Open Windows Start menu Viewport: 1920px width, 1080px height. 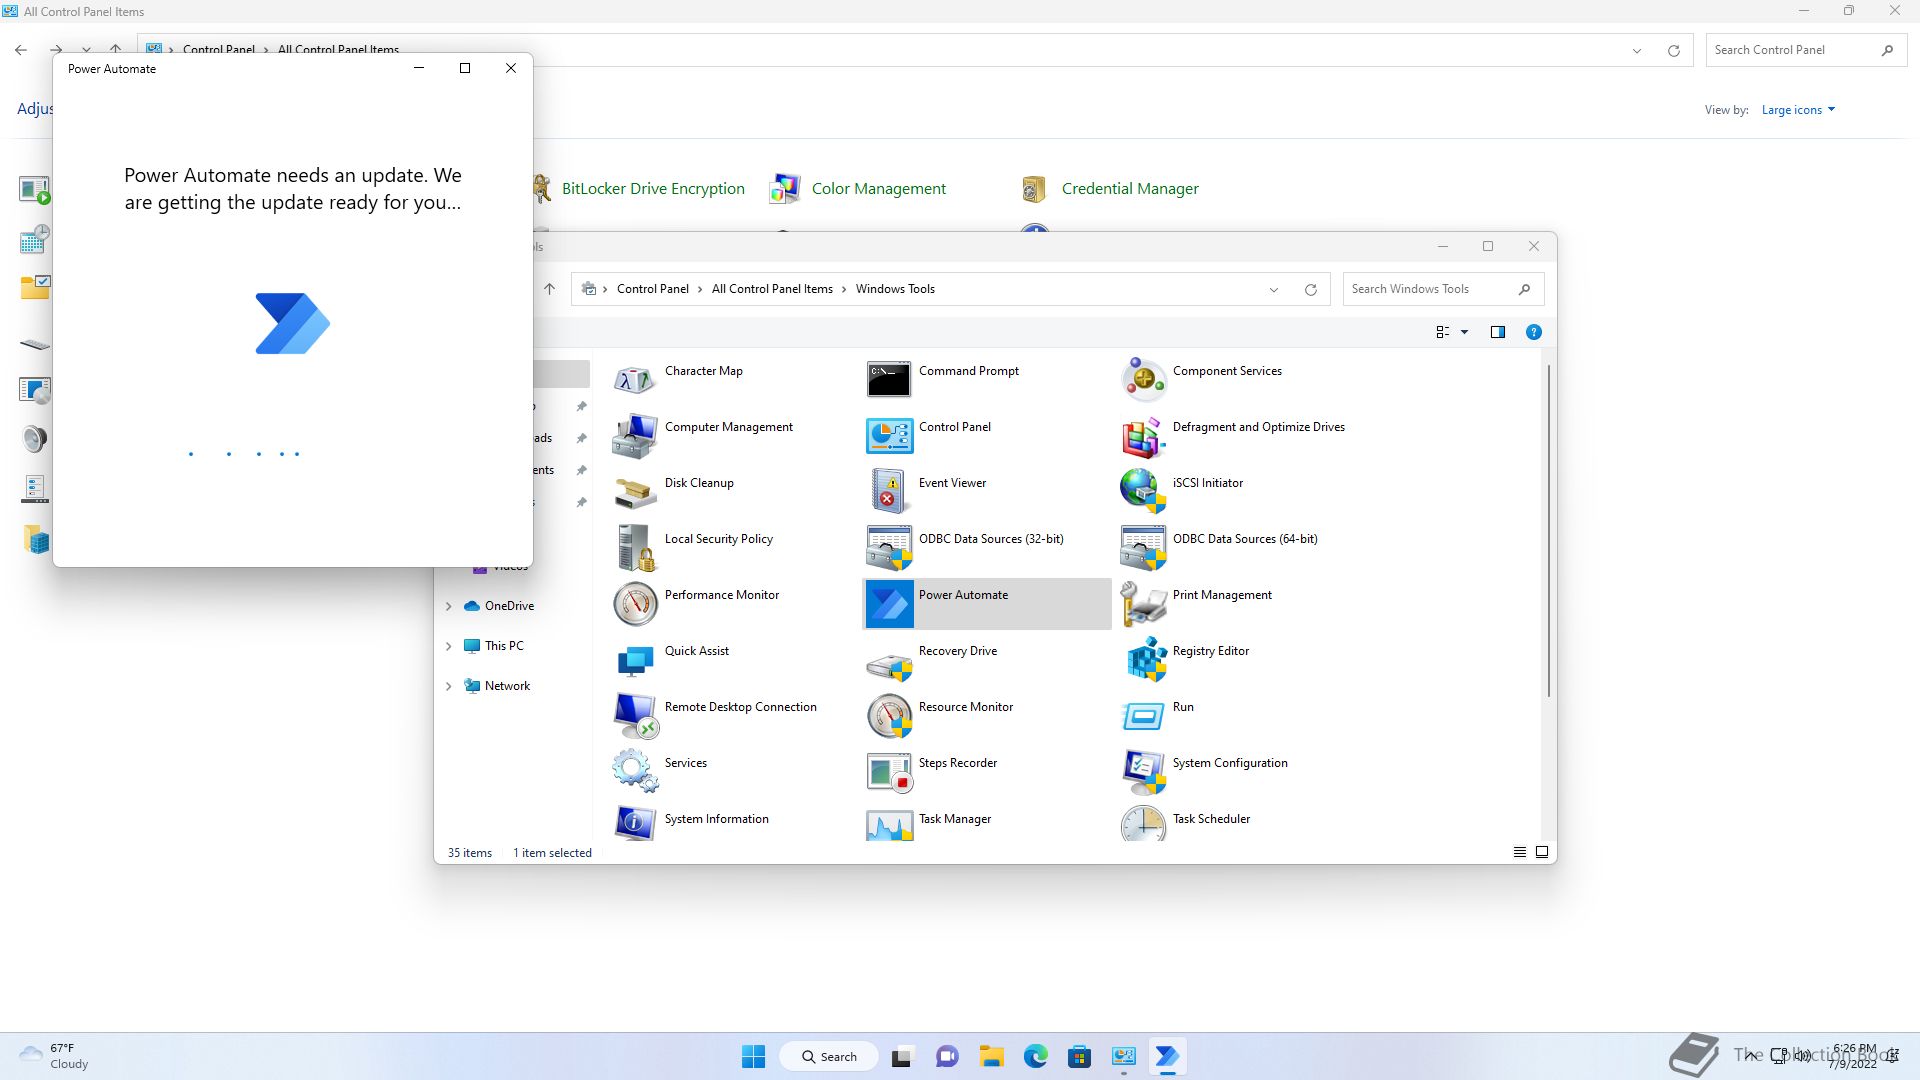(753, 1056)
